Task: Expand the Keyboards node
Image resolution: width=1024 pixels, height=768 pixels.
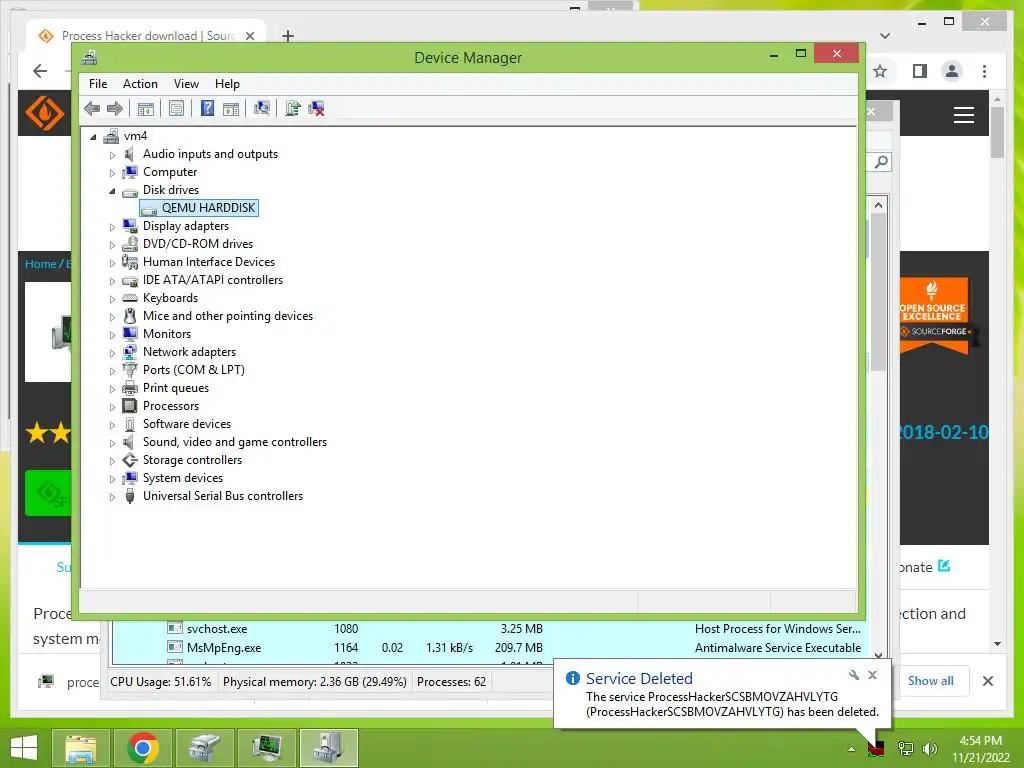Action: pyautogui.click(x=112, y=298)
